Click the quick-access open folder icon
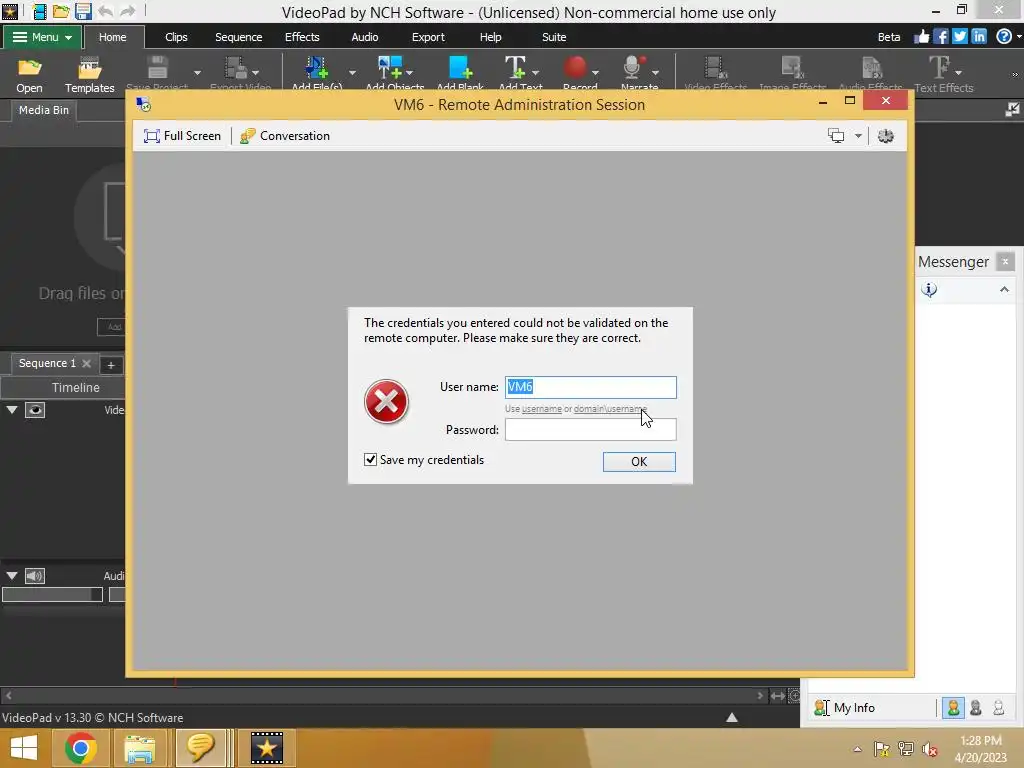 61,11
